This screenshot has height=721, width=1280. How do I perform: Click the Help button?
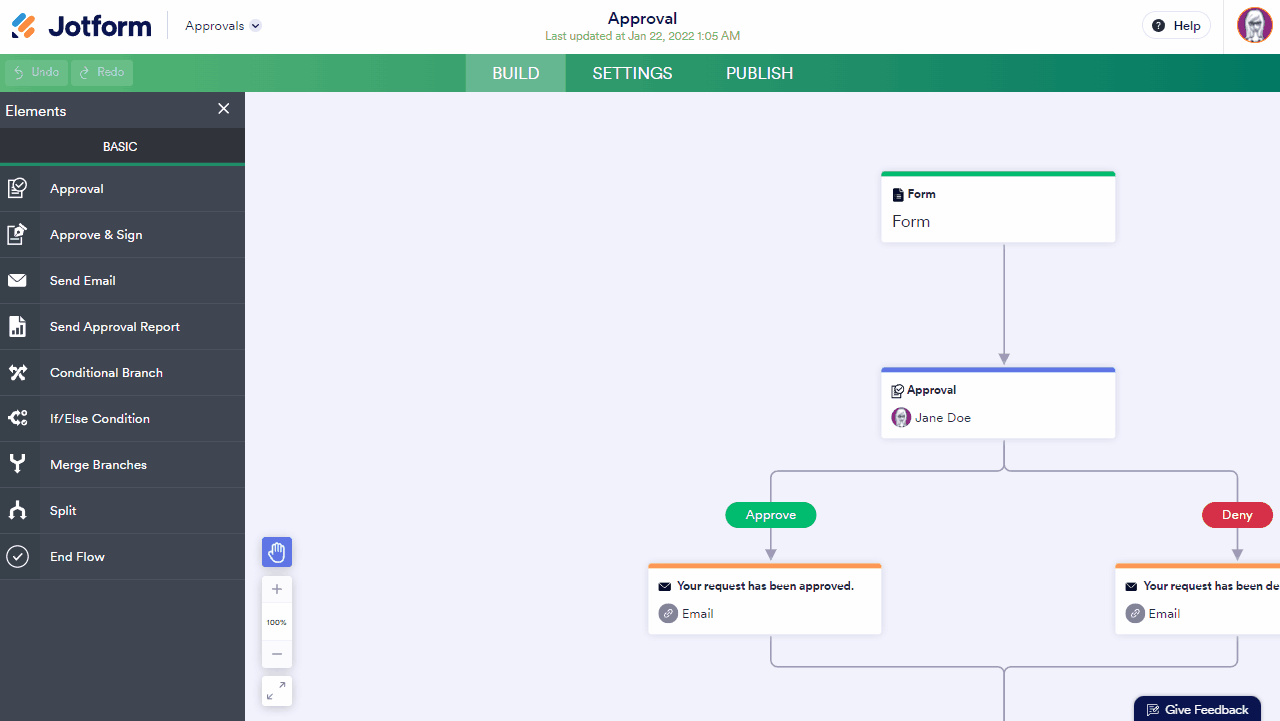[1176, 26]
